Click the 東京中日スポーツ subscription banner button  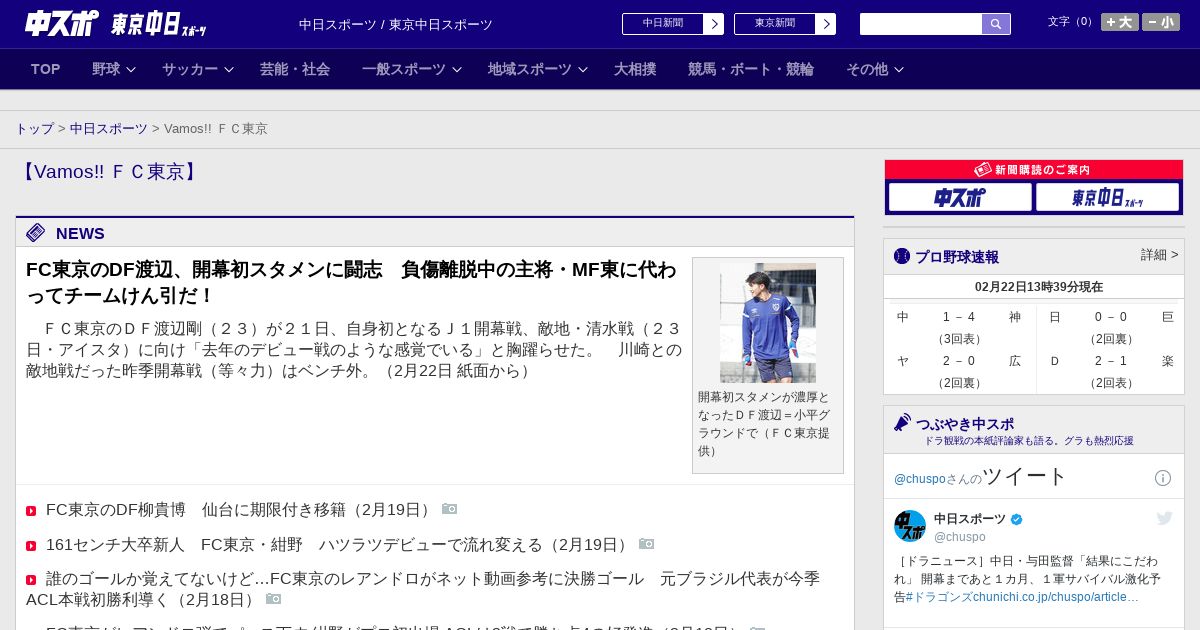point(1107,197)
